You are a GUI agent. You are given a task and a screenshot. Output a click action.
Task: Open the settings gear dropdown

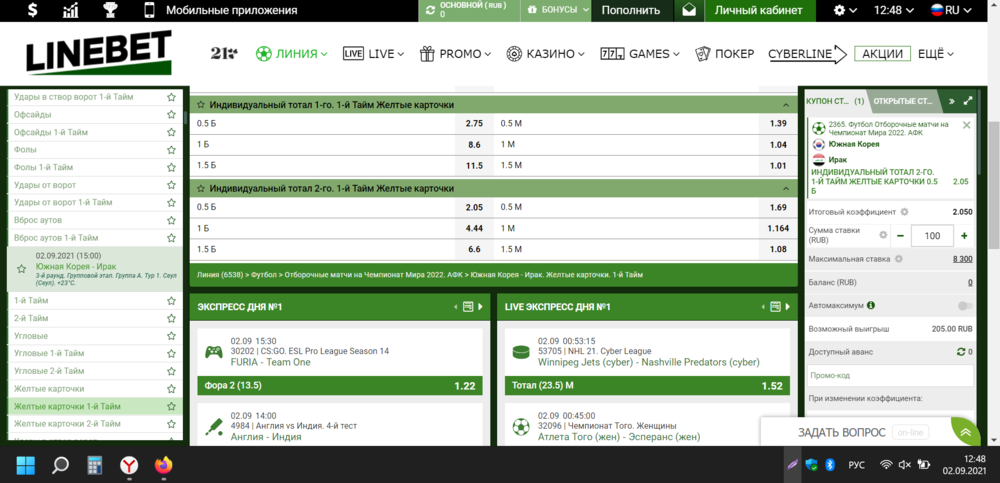coord(845,10)
